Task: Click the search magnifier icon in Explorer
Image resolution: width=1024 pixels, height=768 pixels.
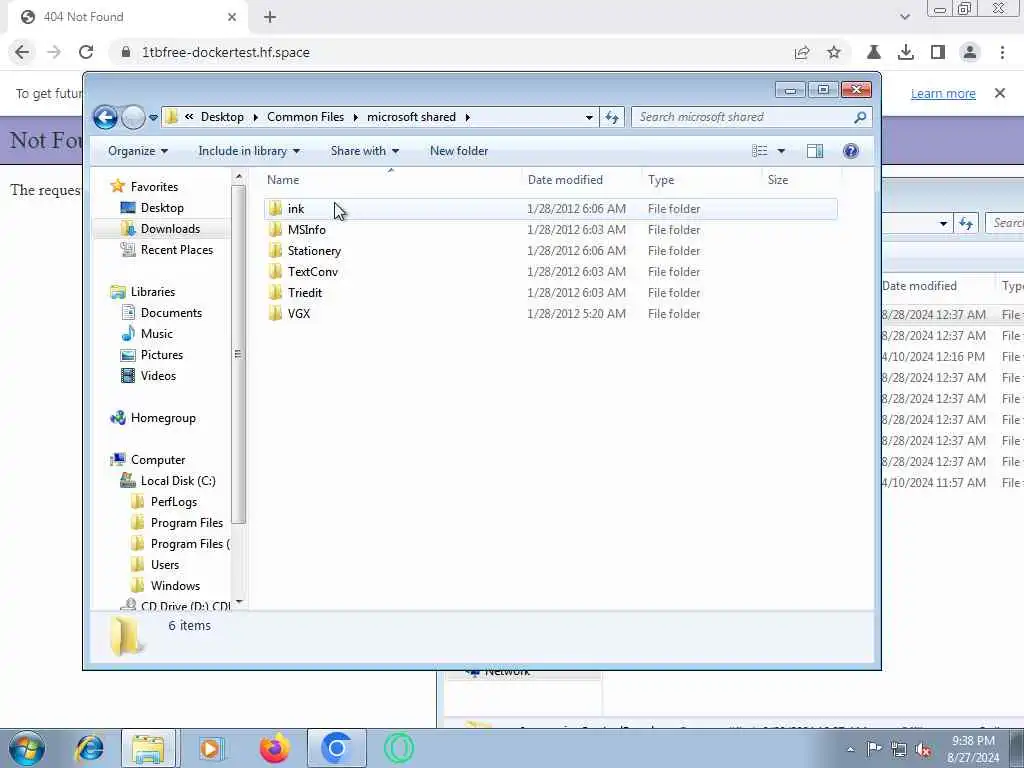Action: coord(860,117)
